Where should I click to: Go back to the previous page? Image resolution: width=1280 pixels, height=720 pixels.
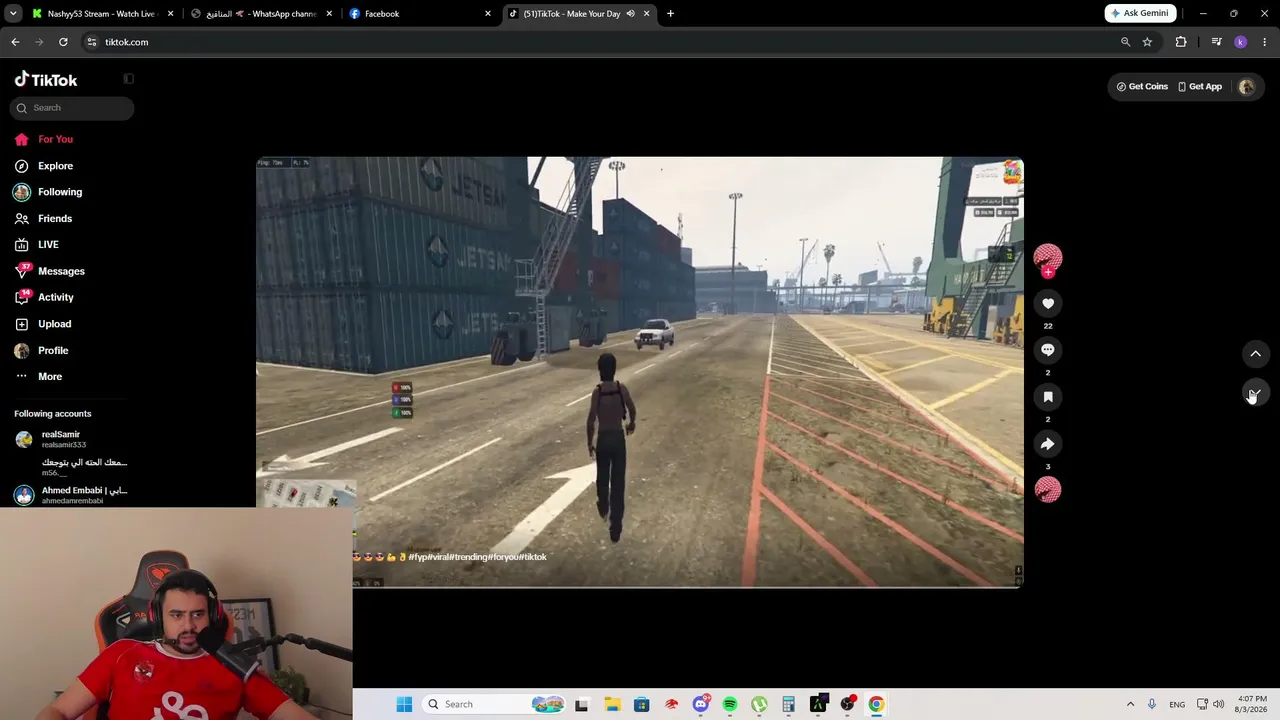click(15, 42)
